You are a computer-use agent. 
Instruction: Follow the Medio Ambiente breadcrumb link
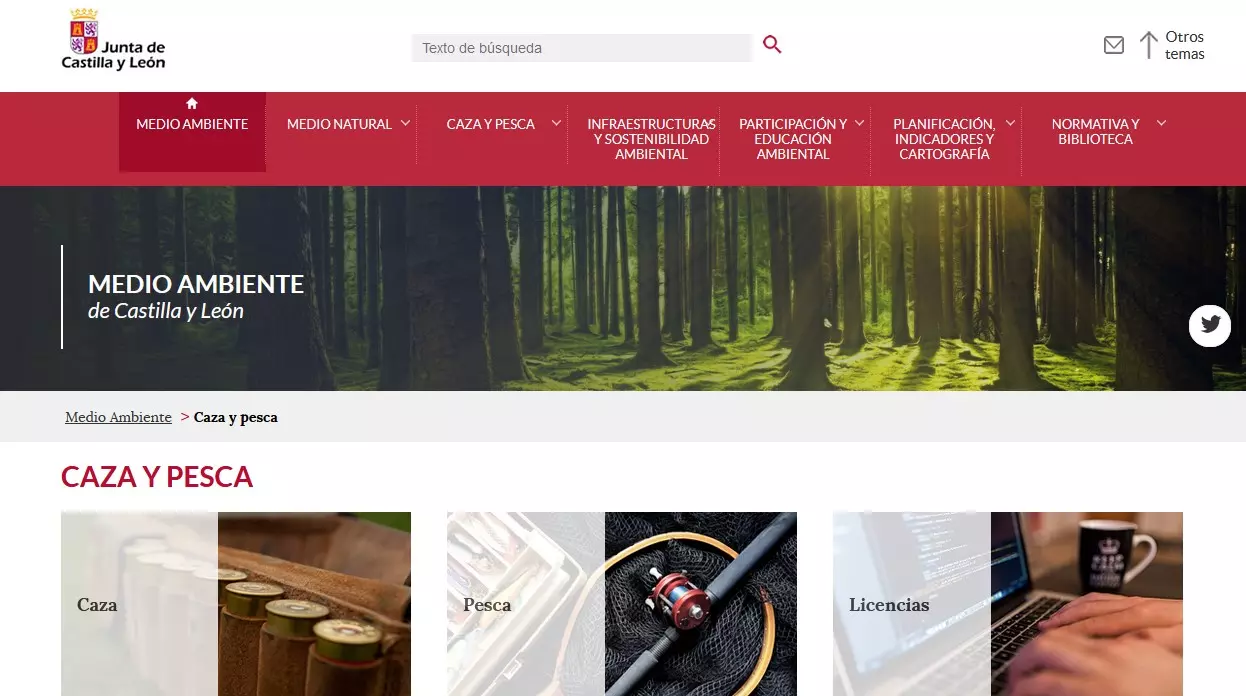118,417
